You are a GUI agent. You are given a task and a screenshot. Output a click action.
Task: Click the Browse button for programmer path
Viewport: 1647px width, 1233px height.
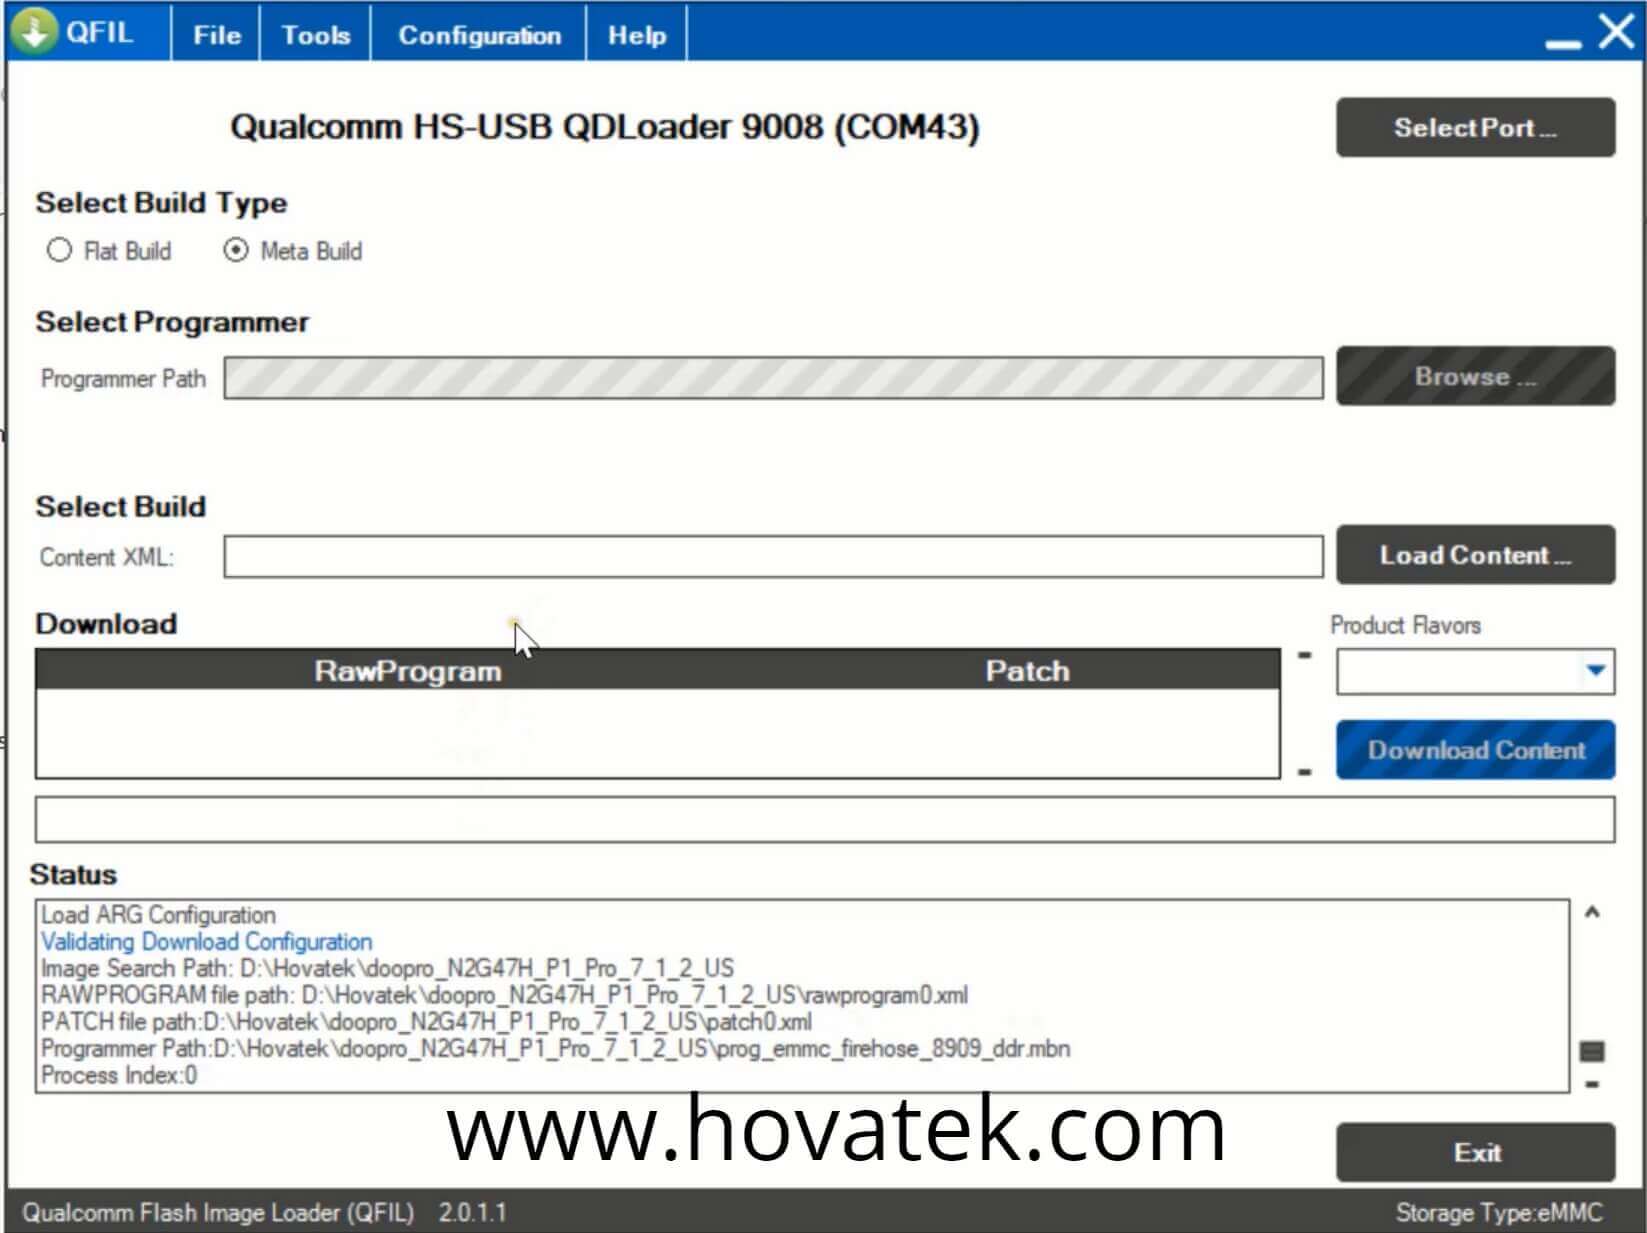1475,376
